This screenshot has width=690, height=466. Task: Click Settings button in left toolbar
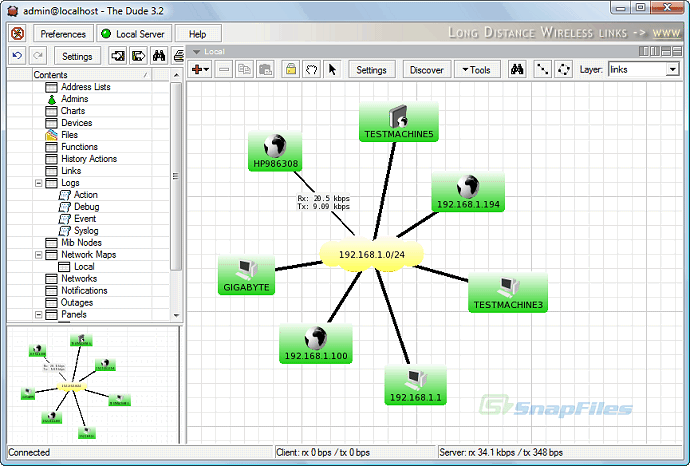tap(77, 56)
